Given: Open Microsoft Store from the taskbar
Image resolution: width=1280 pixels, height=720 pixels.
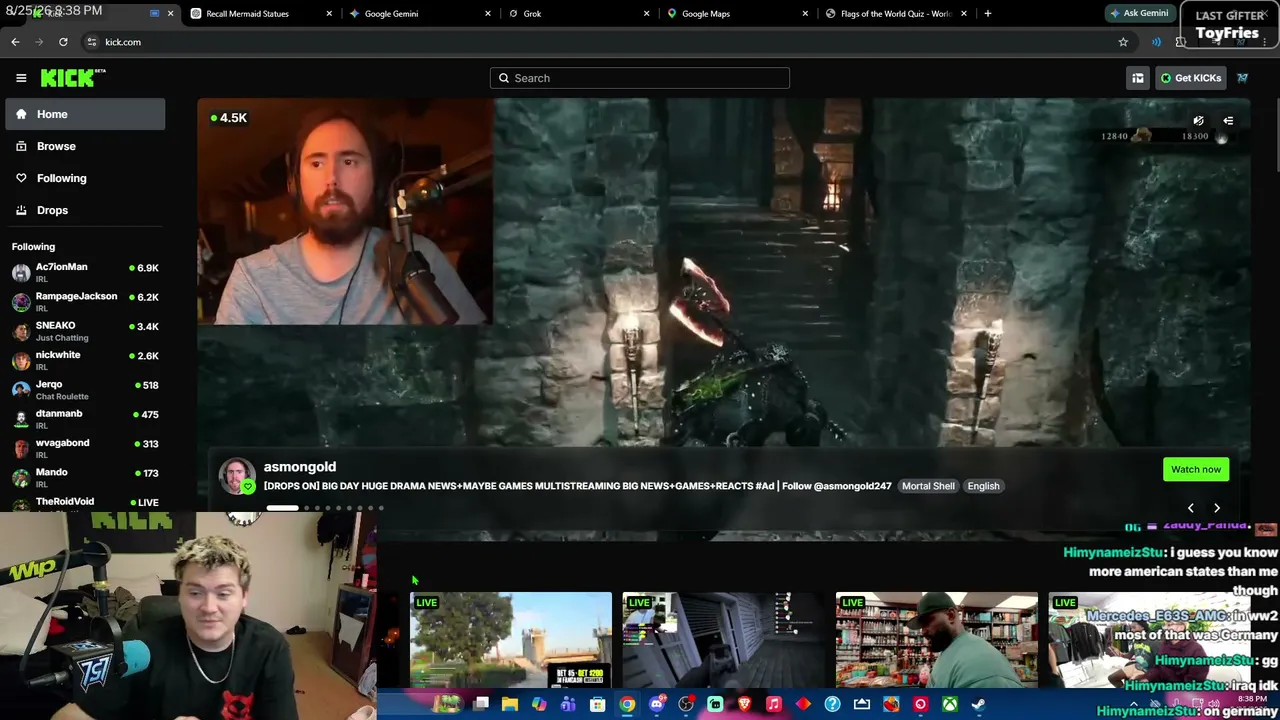Looking at the screenshot, I should pyautogui.click(x=598, y=704).
